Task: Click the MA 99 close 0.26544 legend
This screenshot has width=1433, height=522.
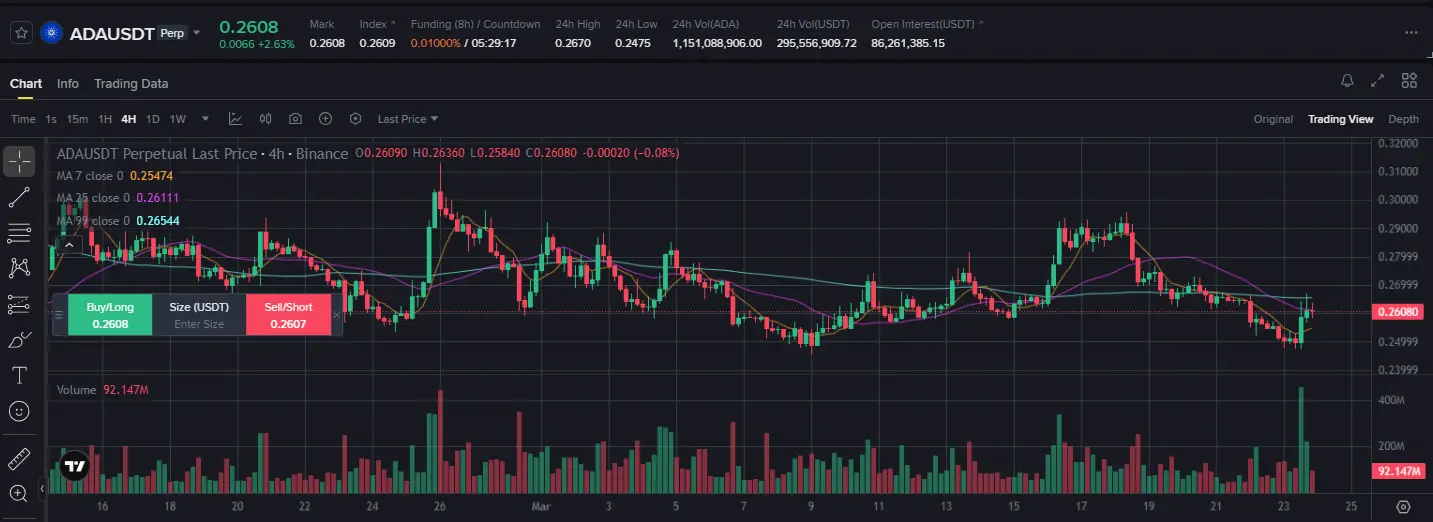Action: (x=118, y=221)
